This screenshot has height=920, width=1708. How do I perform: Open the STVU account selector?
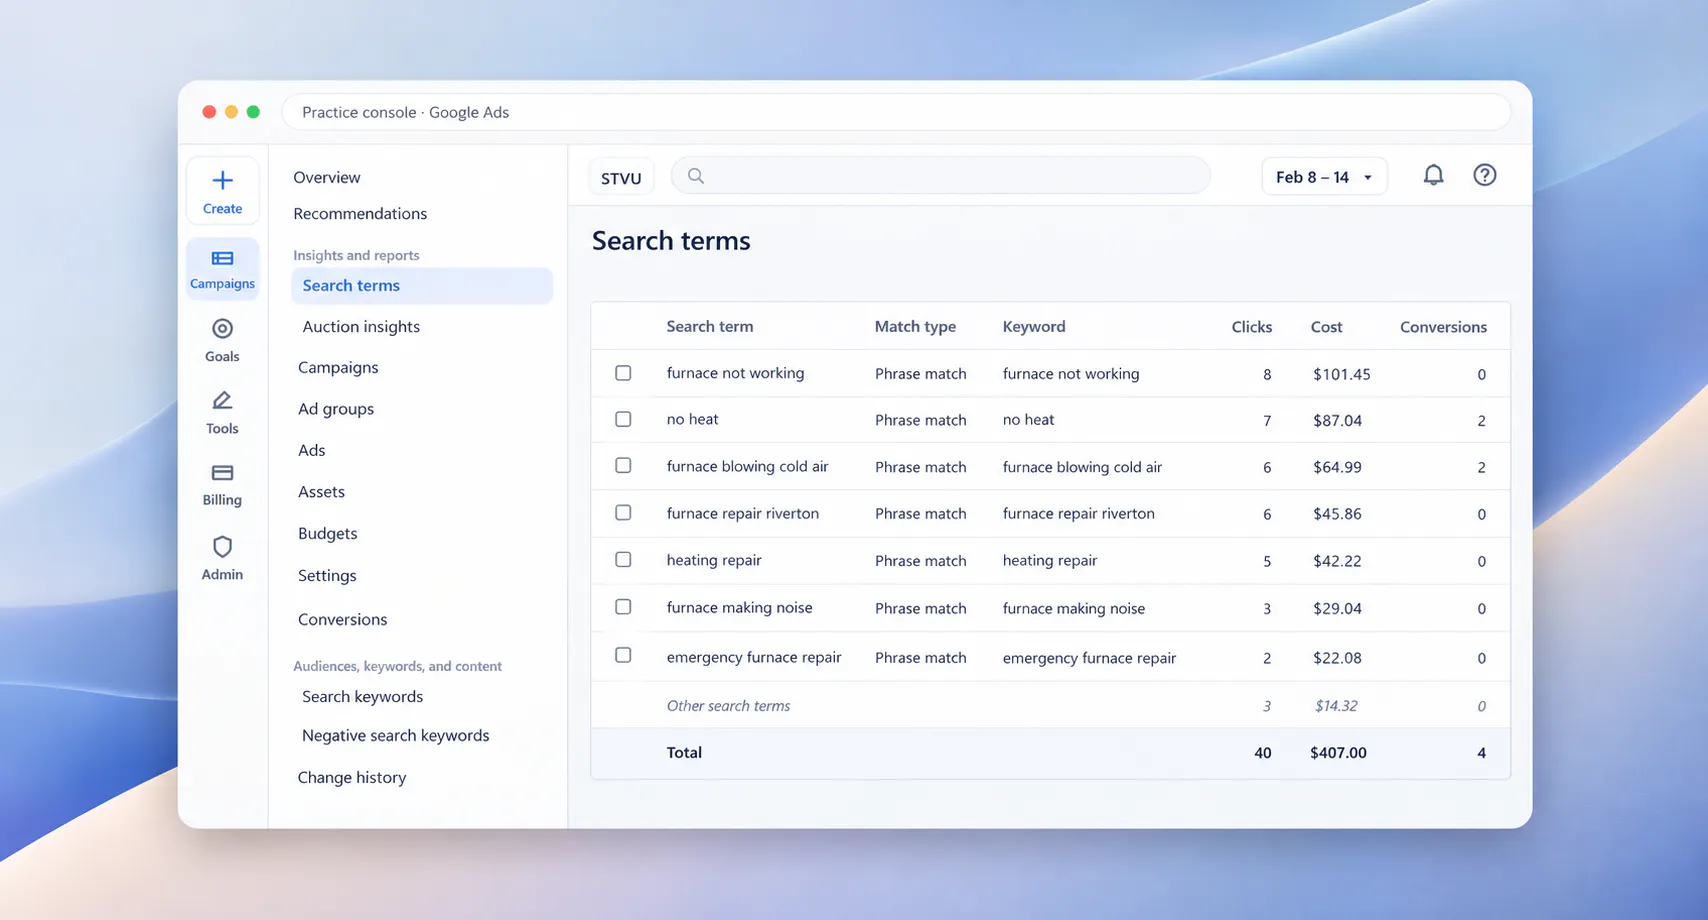click(621, 177)
